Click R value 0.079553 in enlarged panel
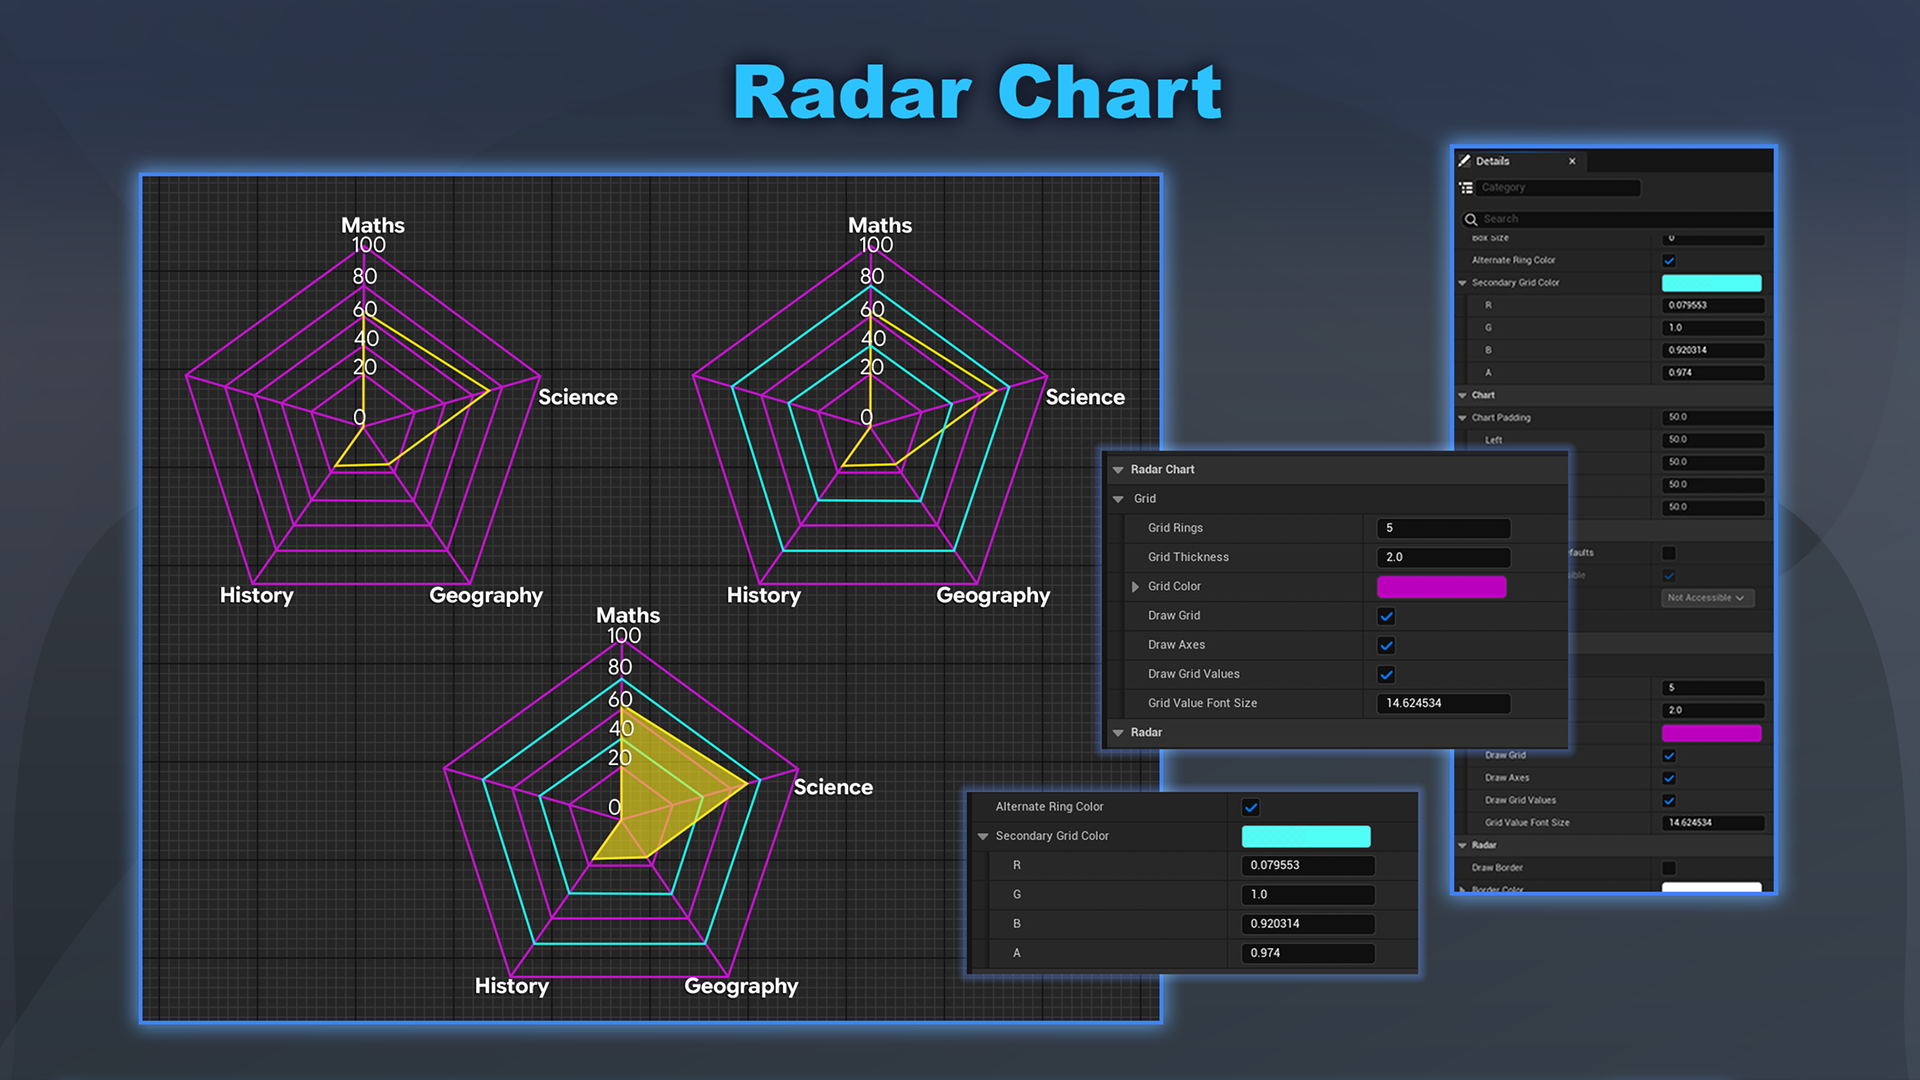 pyautogui.click(x=1308, y=865)
